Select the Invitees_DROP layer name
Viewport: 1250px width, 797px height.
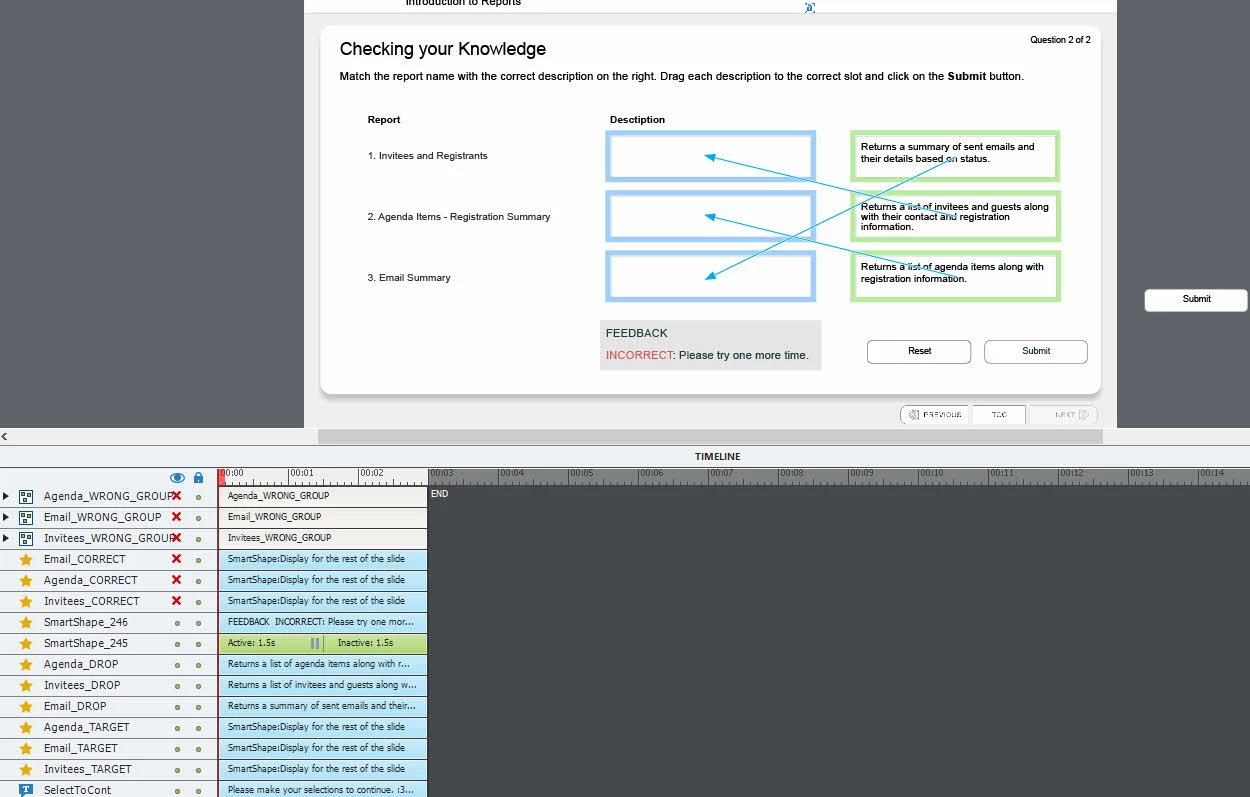click(x=82, y=685)
